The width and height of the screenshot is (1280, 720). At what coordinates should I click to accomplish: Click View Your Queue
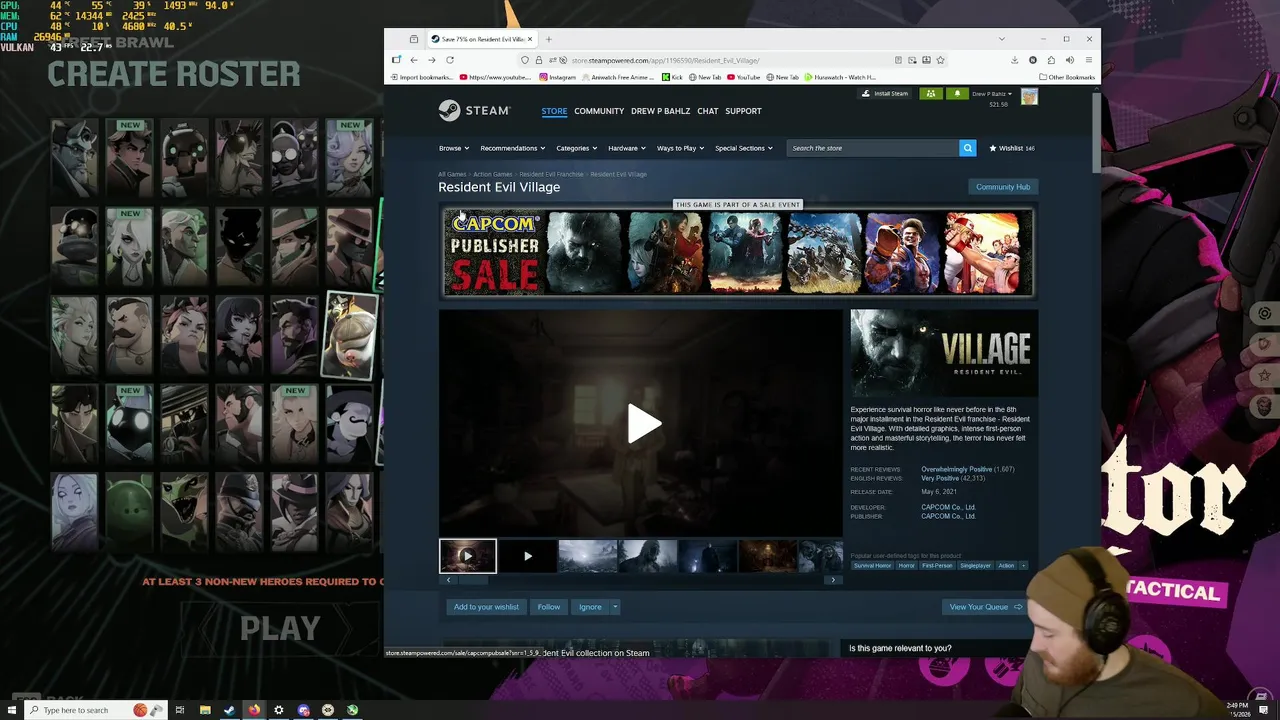click(x=986, y=607)
